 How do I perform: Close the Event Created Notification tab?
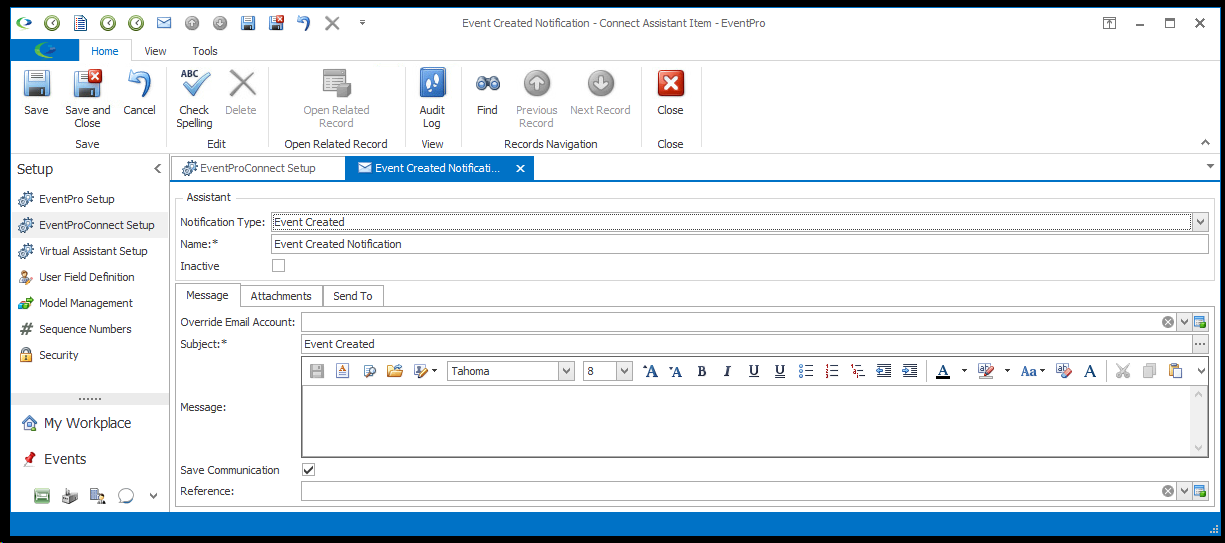[520, 169]
